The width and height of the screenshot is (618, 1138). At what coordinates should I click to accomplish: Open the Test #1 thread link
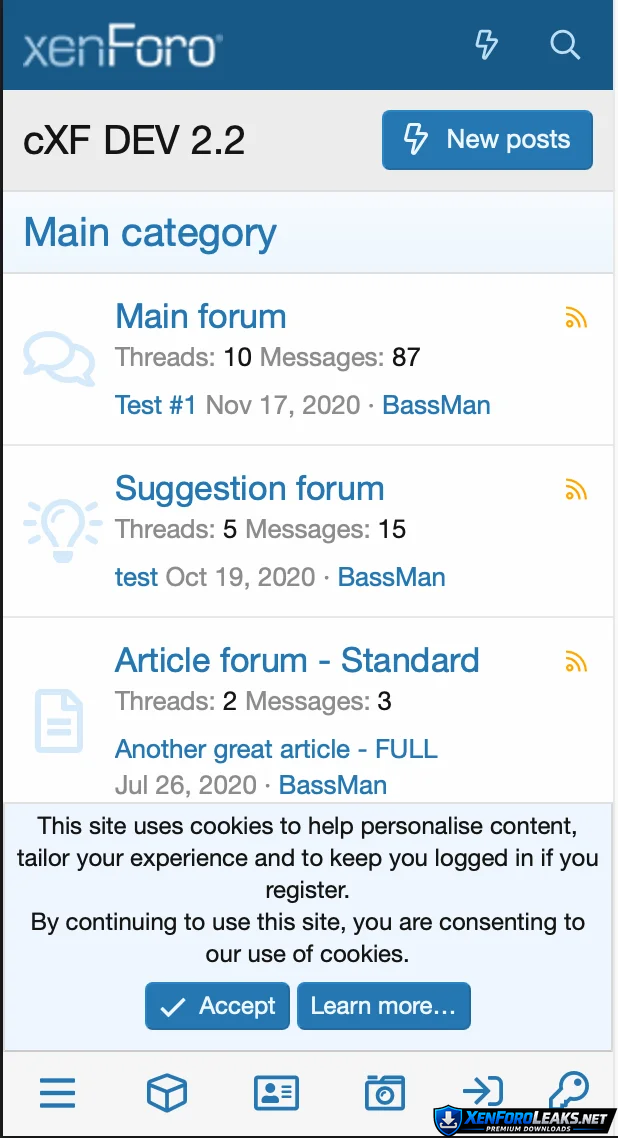click(x=156, y=405)
